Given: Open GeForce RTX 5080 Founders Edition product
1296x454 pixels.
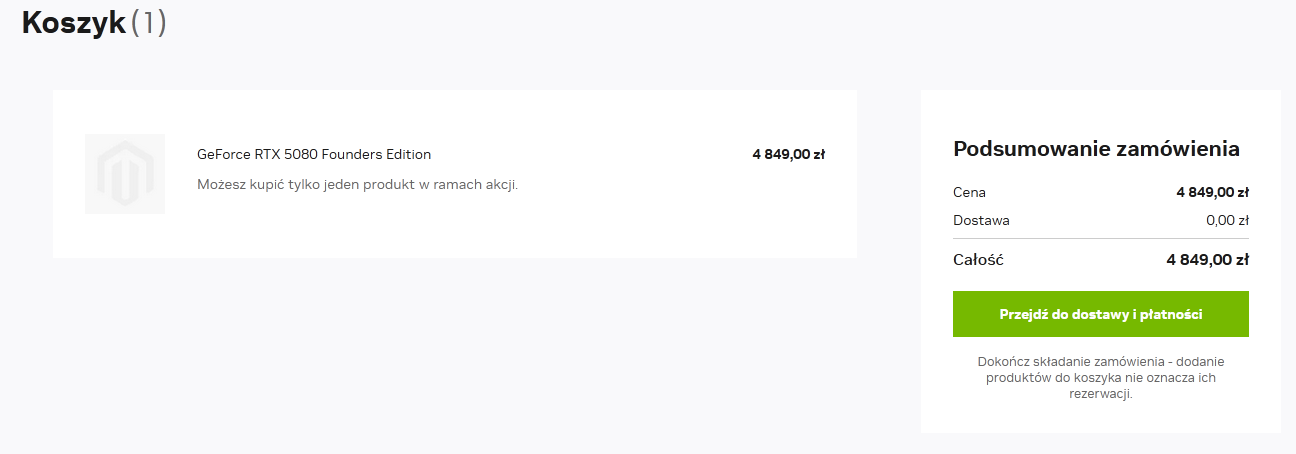Looking at the screenshot, I should (x=314, y=154).
